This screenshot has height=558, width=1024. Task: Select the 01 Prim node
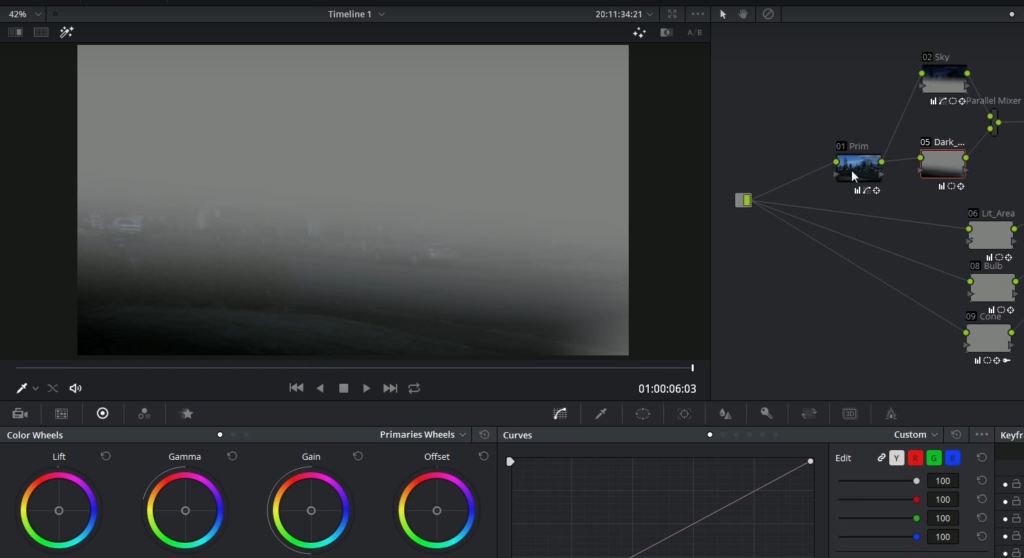pyautogui.click(x=859, y=167)
